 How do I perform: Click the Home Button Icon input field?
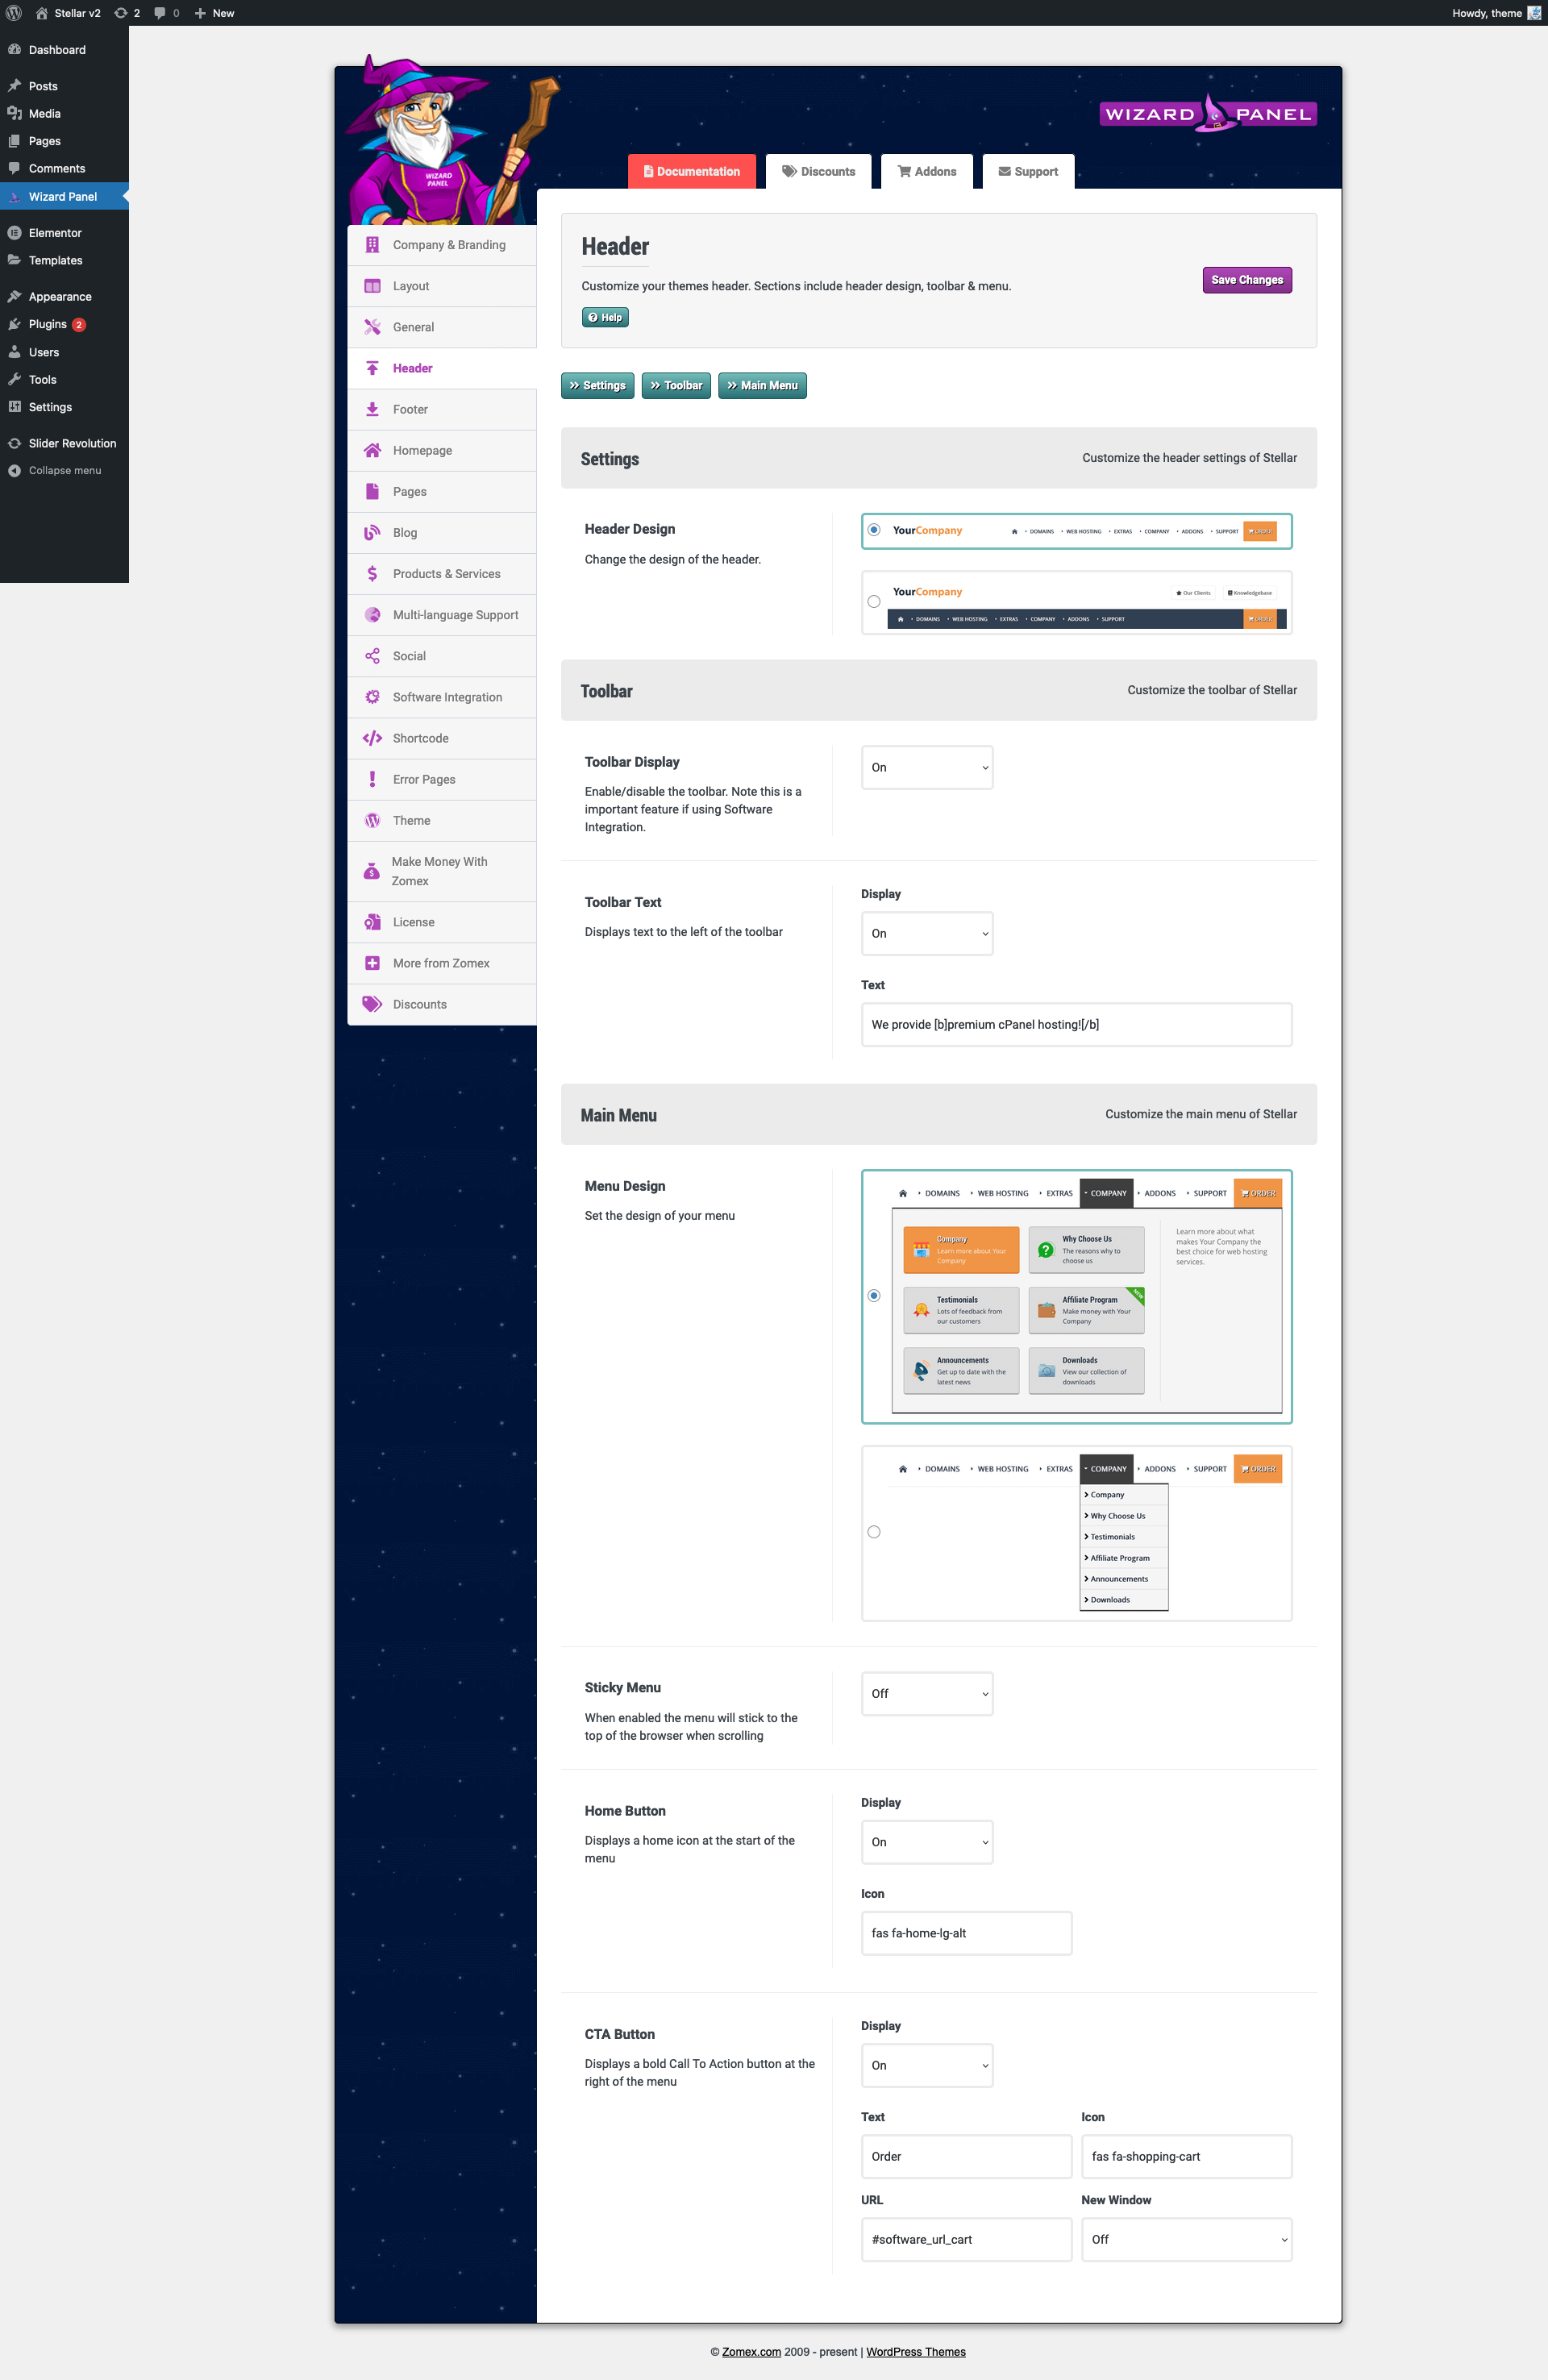(x=966, y=1933)
